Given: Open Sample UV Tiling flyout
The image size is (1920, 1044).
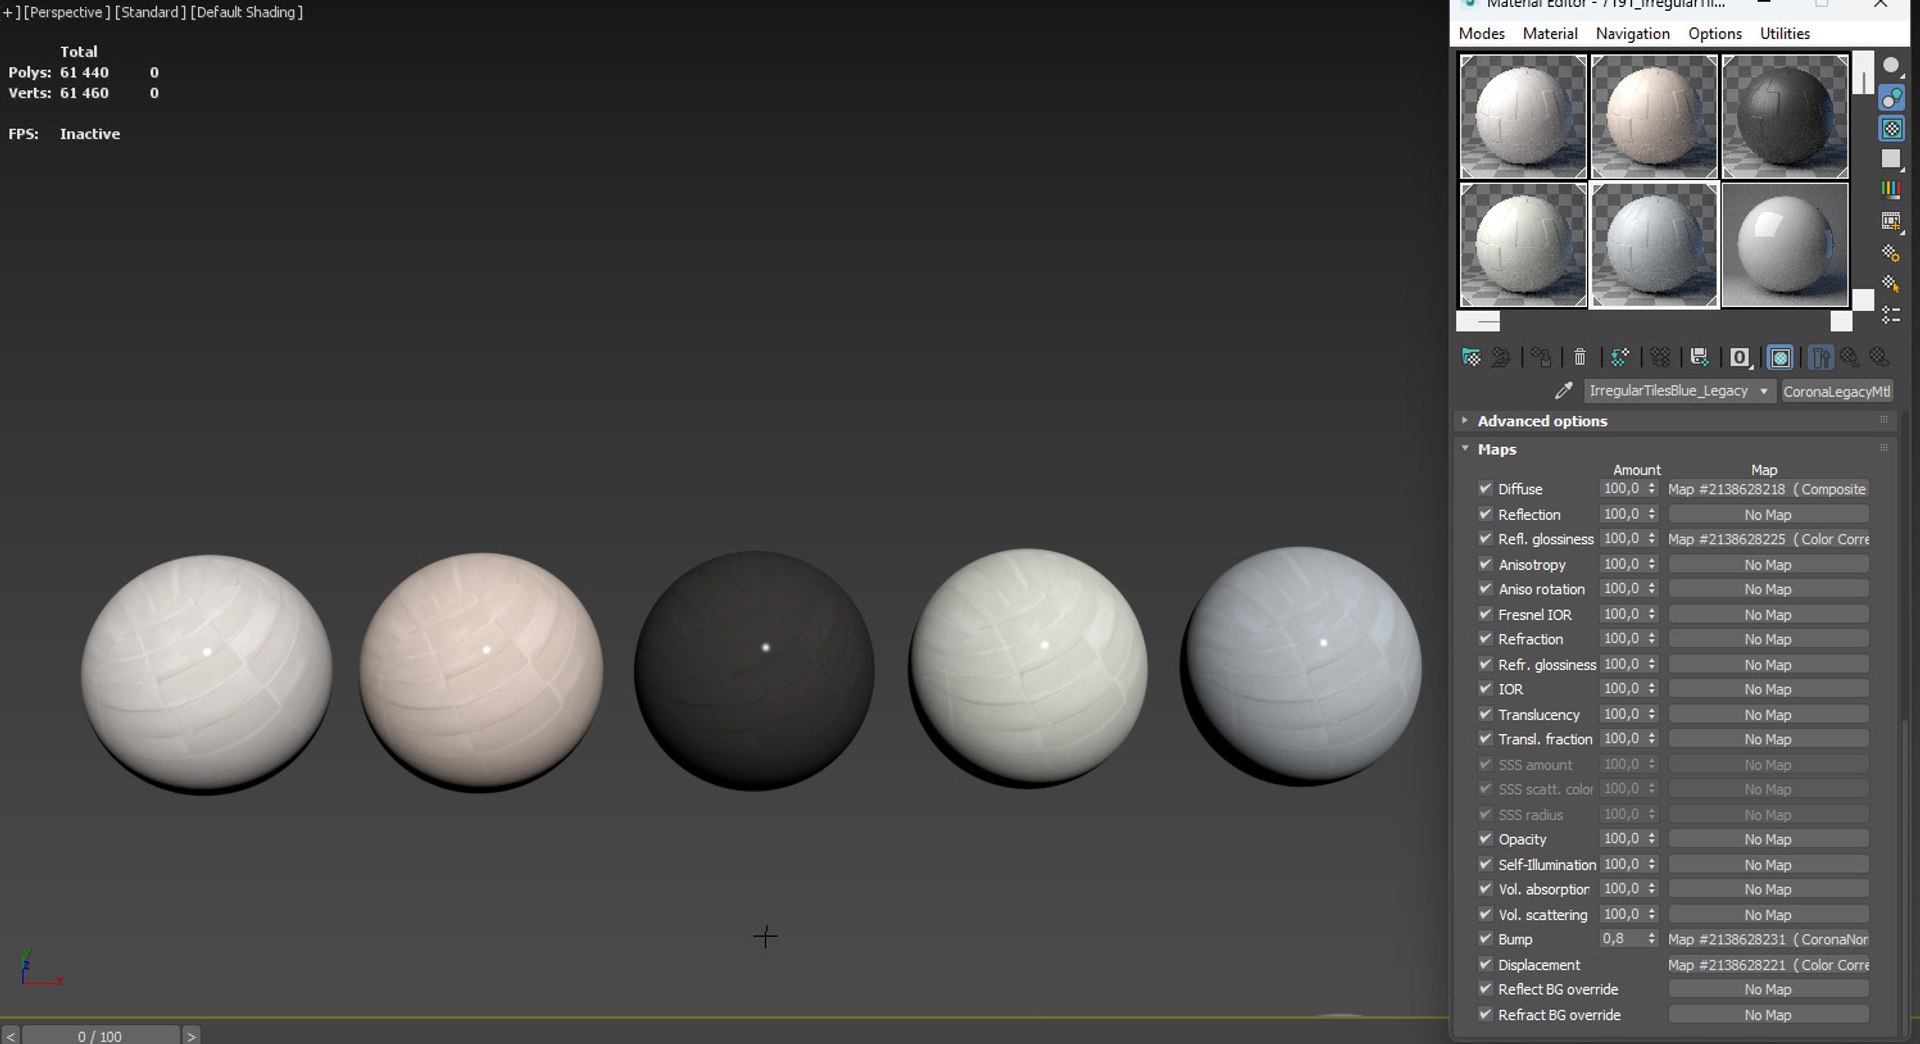Looking at the screenshot, I should click(1891, 159).
